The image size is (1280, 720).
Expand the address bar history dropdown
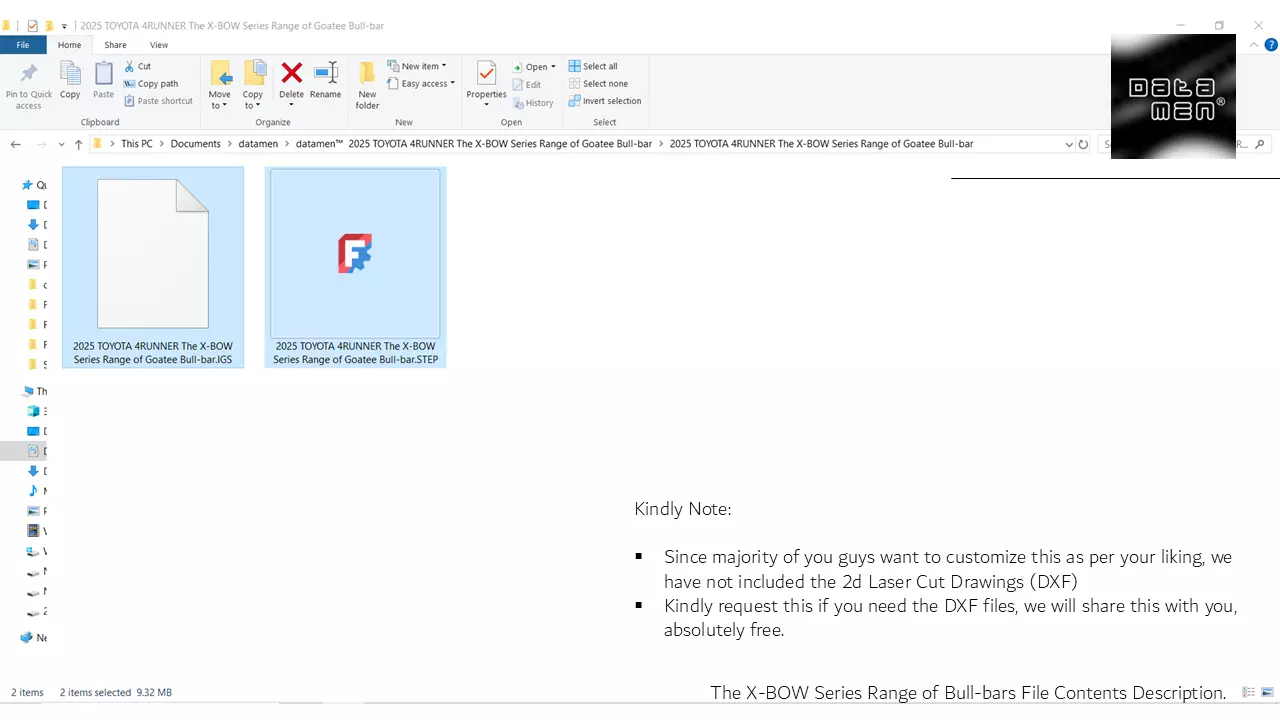click(x=1068, y=144)
